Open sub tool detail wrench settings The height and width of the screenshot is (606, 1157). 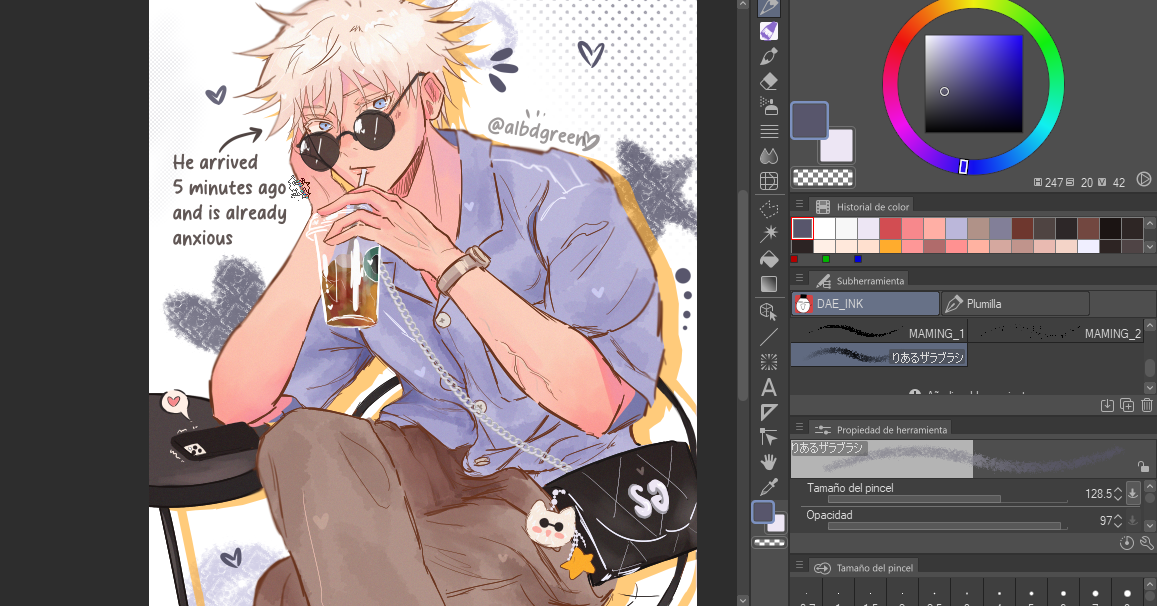click(x=1147, y=543)
